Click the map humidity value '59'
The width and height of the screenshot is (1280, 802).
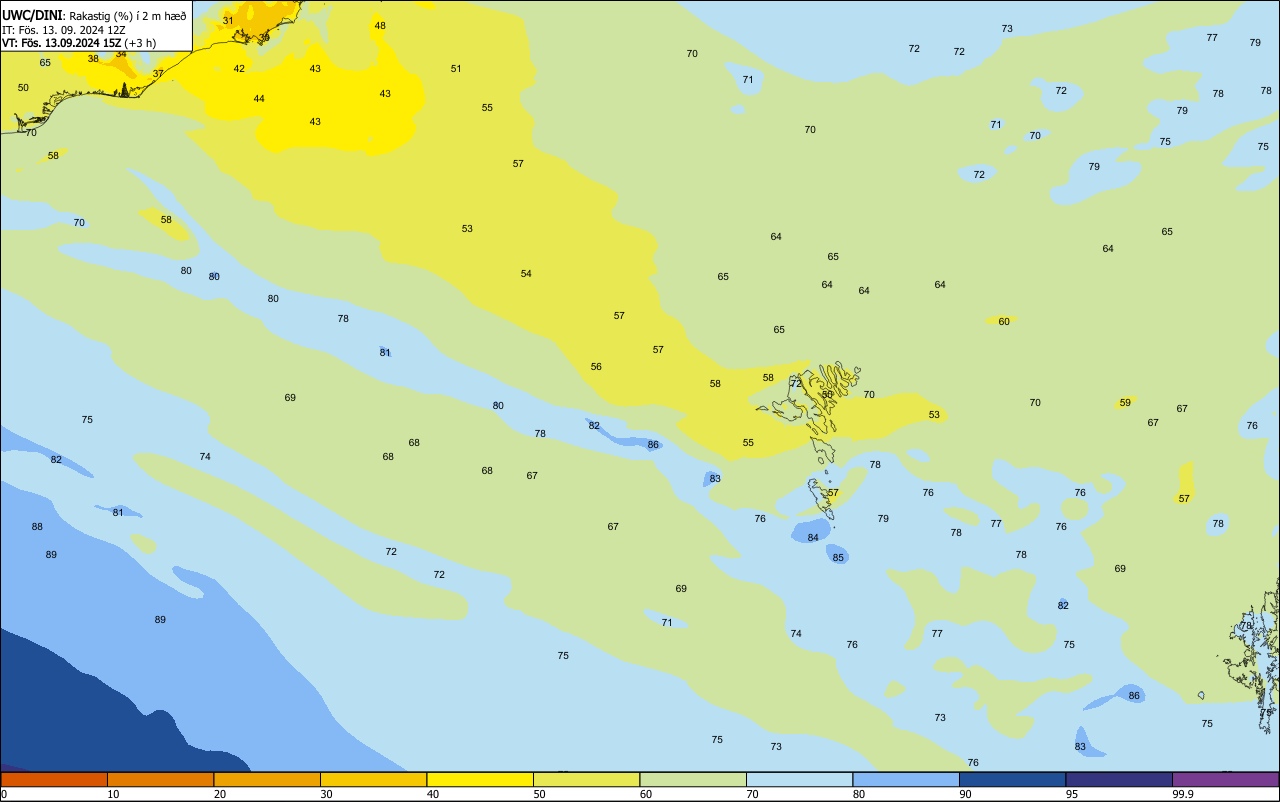pos(1125,402)
